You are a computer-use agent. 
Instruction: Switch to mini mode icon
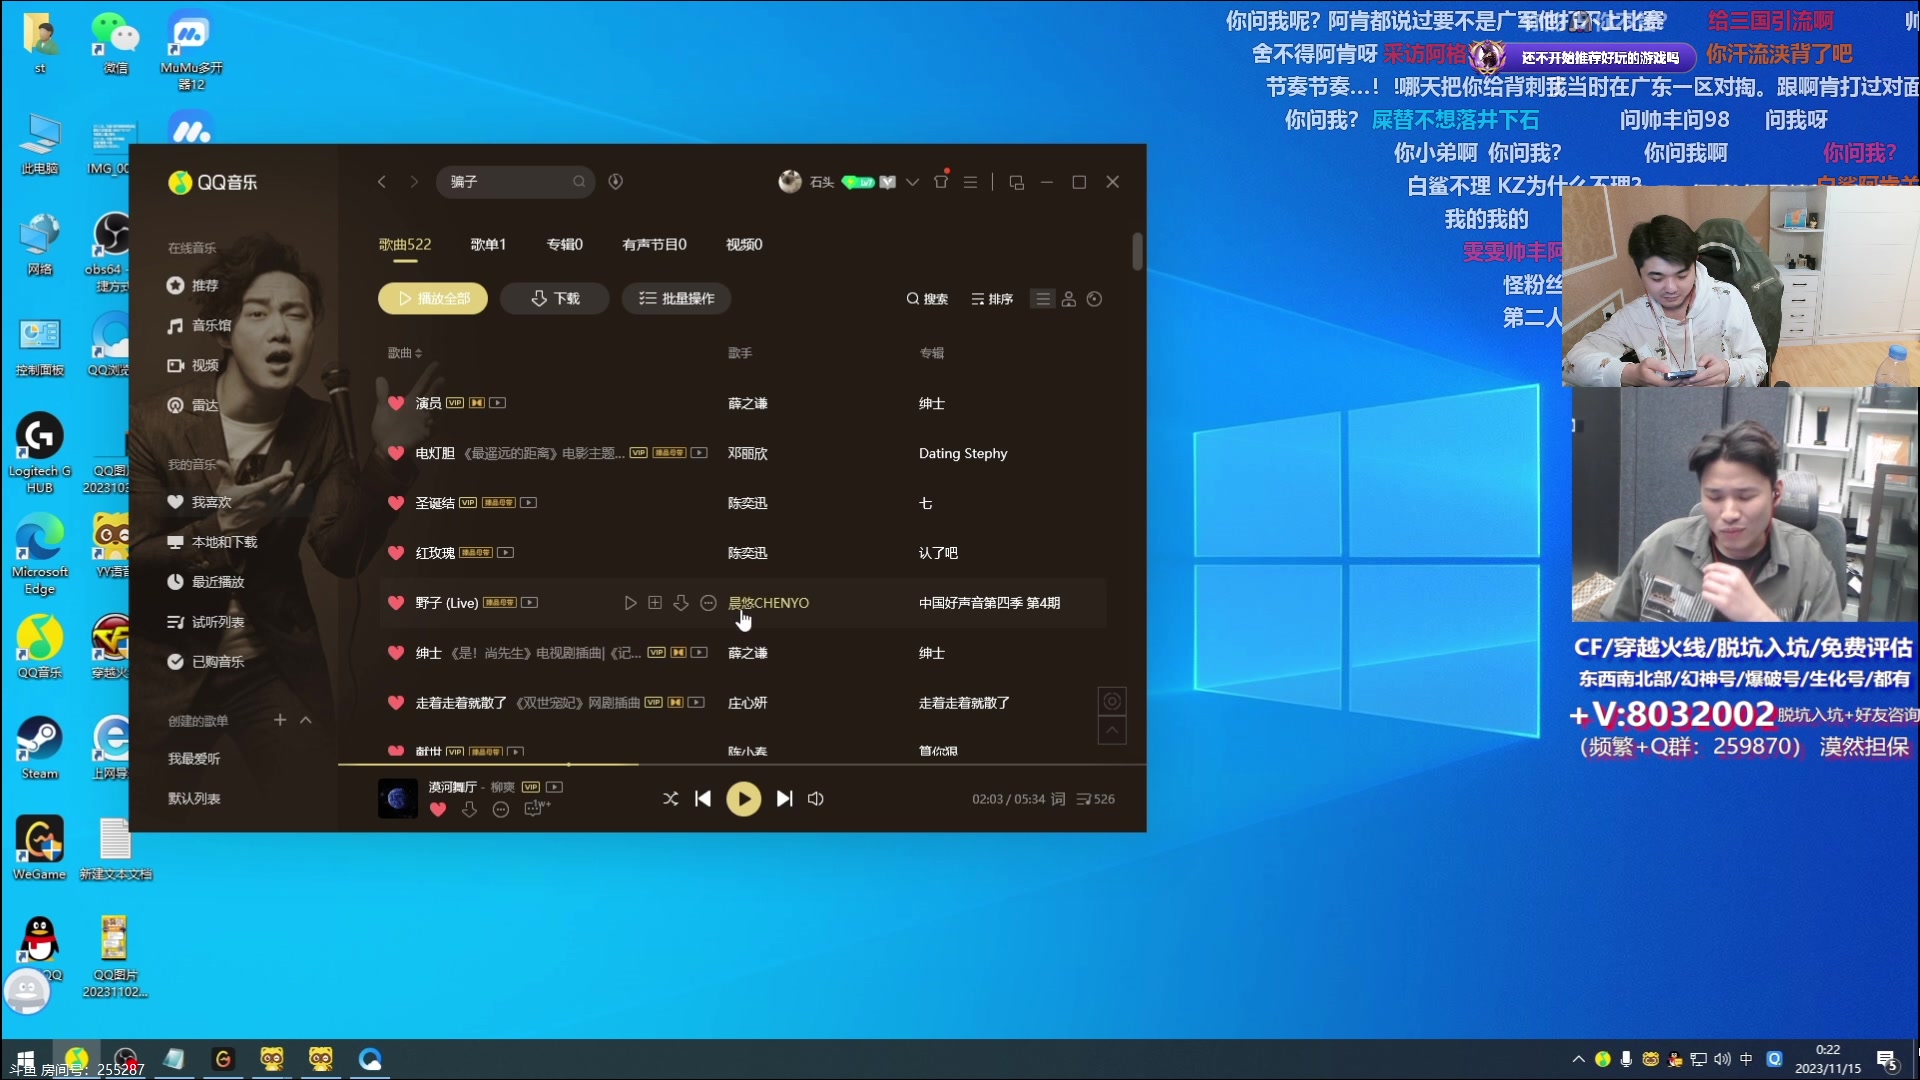[1017, 182]
